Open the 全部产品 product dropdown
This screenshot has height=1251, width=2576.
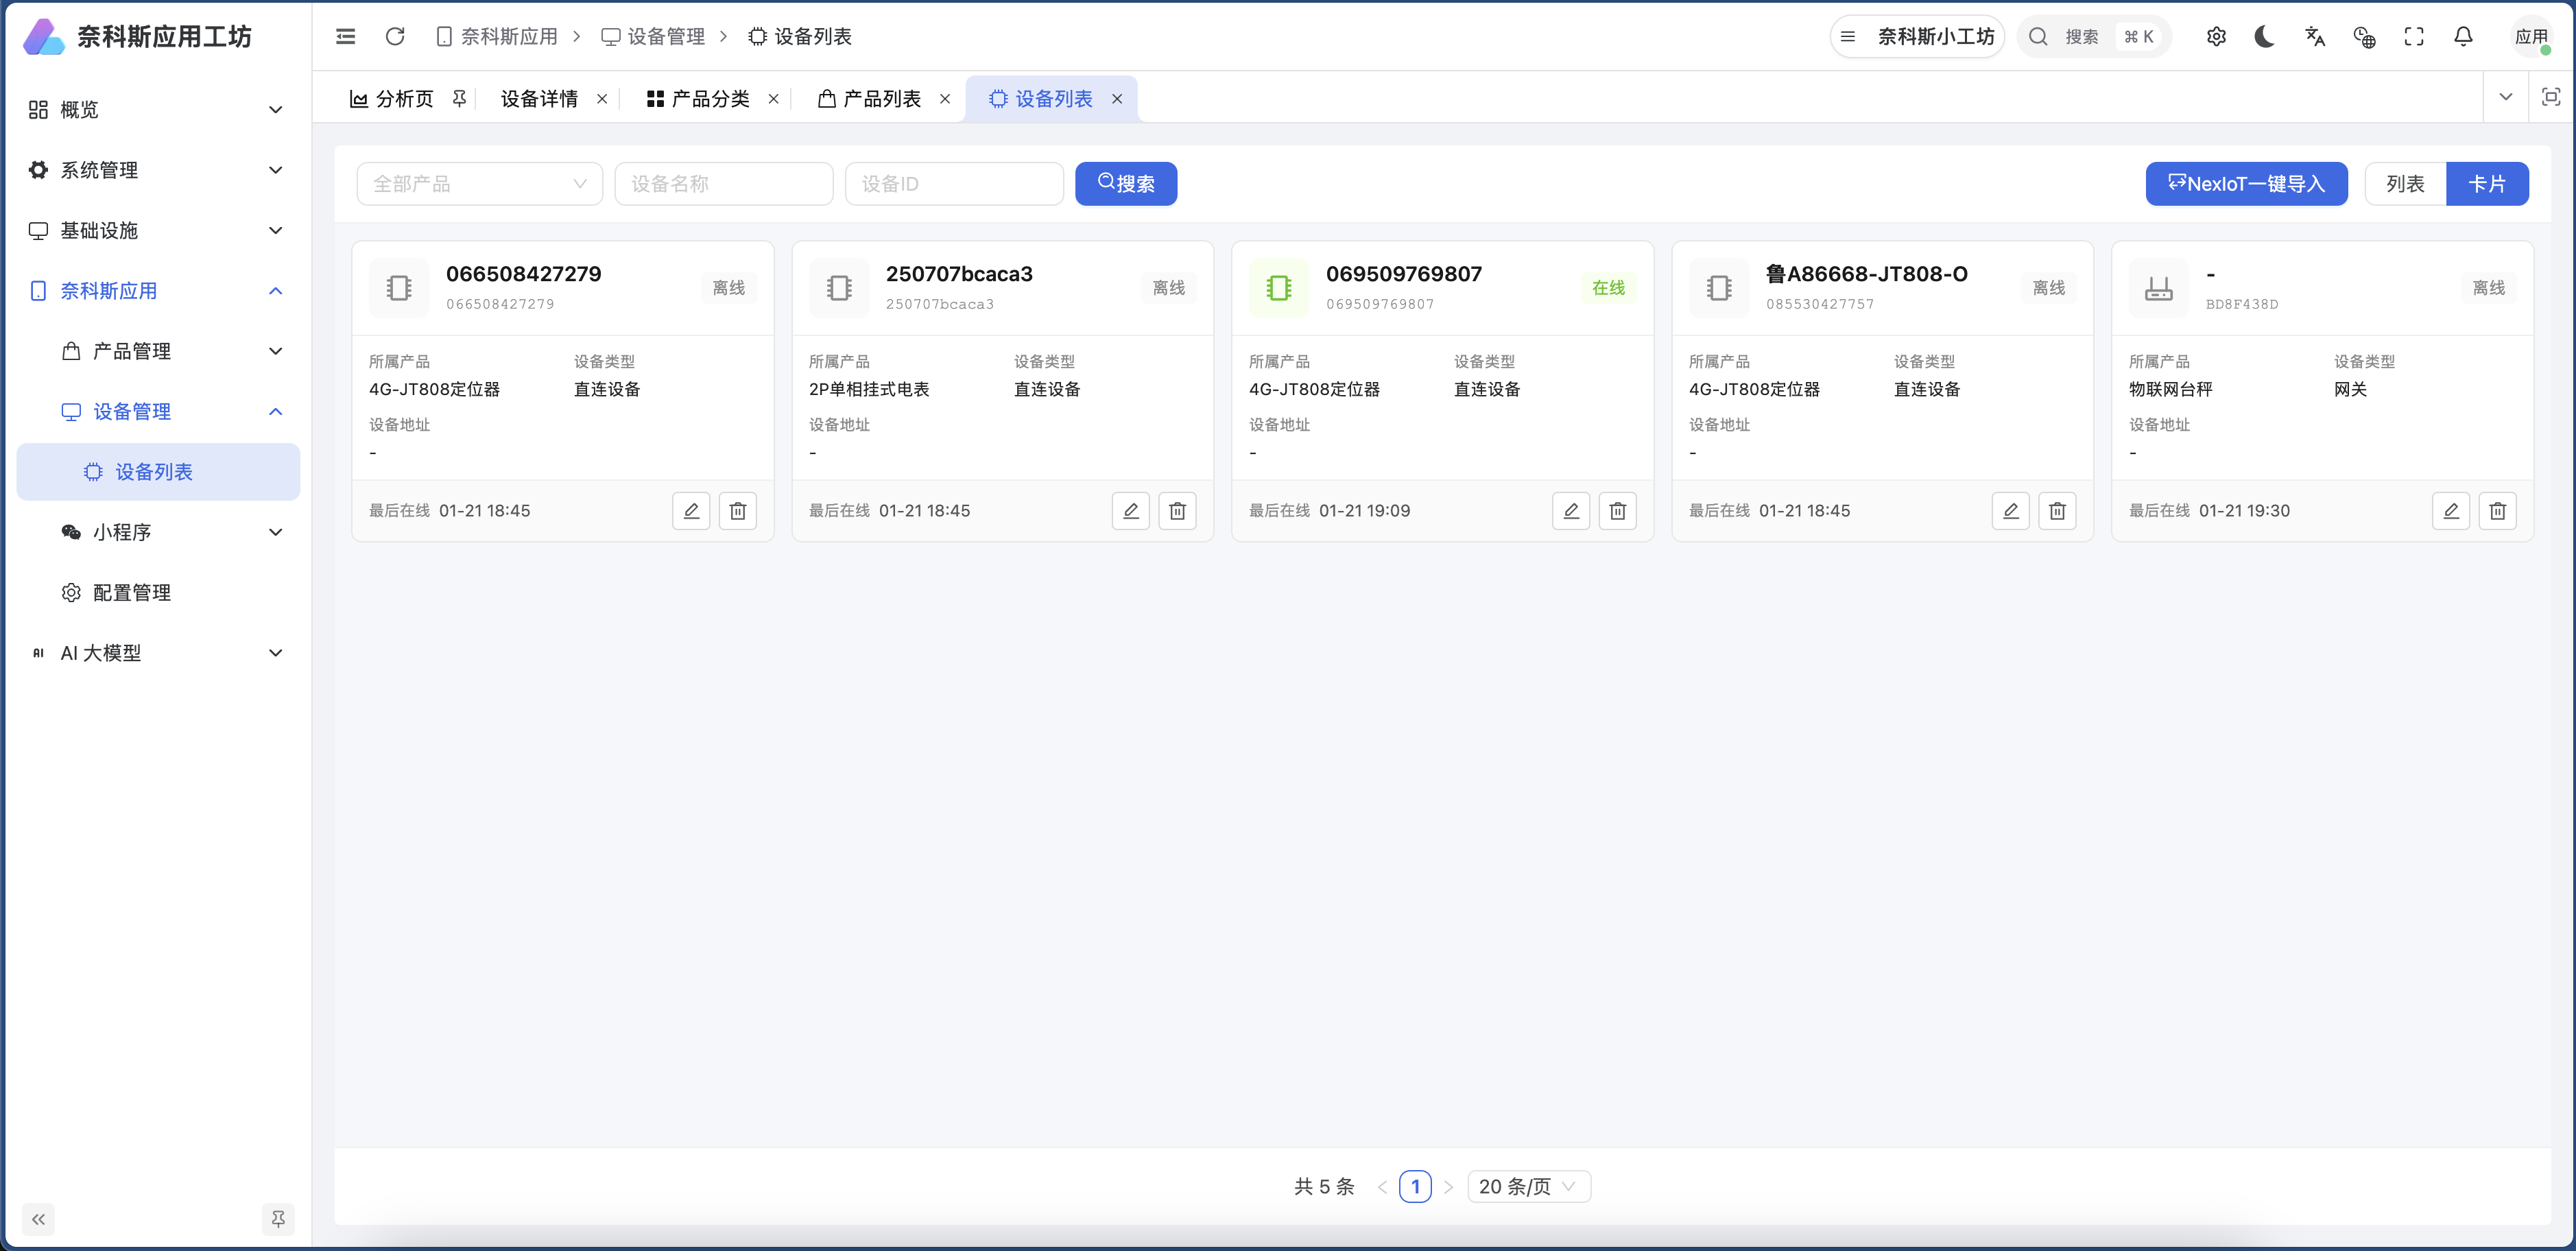point(479,184)
